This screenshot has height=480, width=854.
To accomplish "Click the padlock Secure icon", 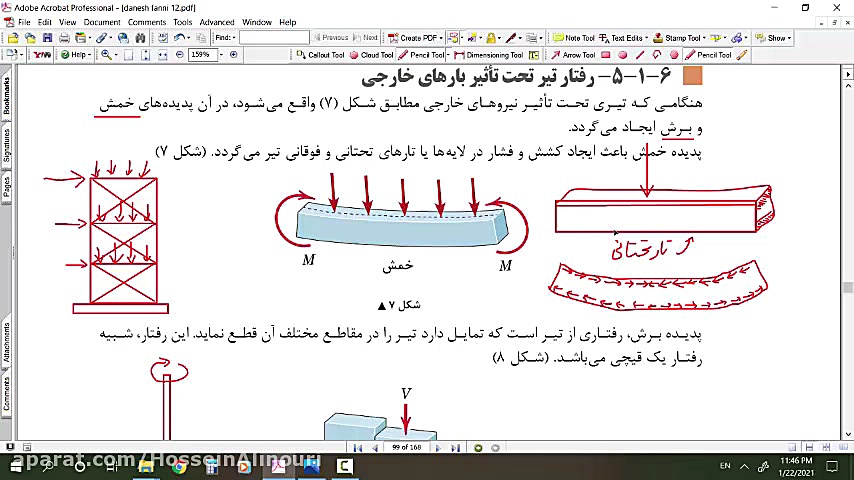I will click(x=491, y=38).
